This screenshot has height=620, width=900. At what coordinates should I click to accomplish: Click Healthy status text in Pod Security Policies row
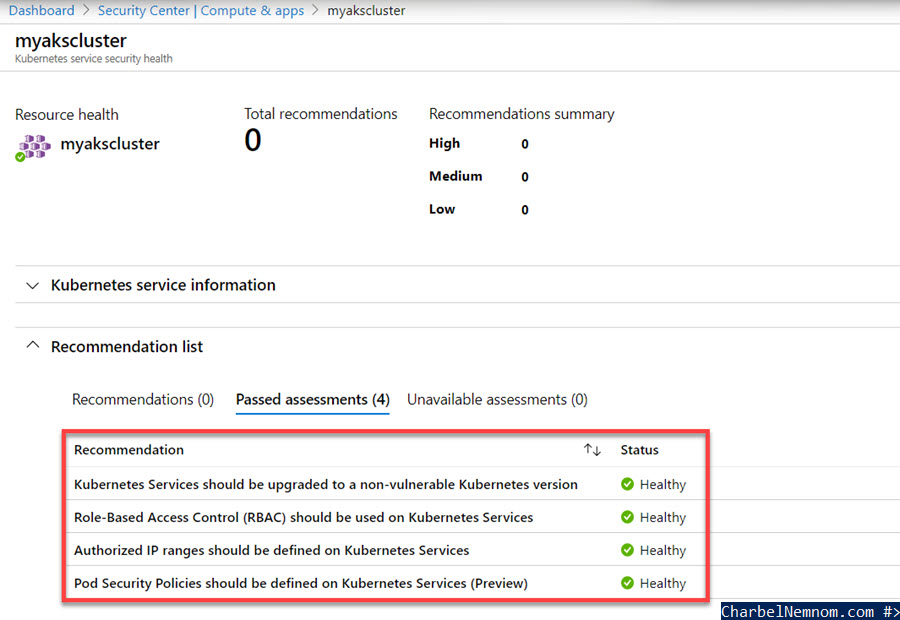point(663,583)
